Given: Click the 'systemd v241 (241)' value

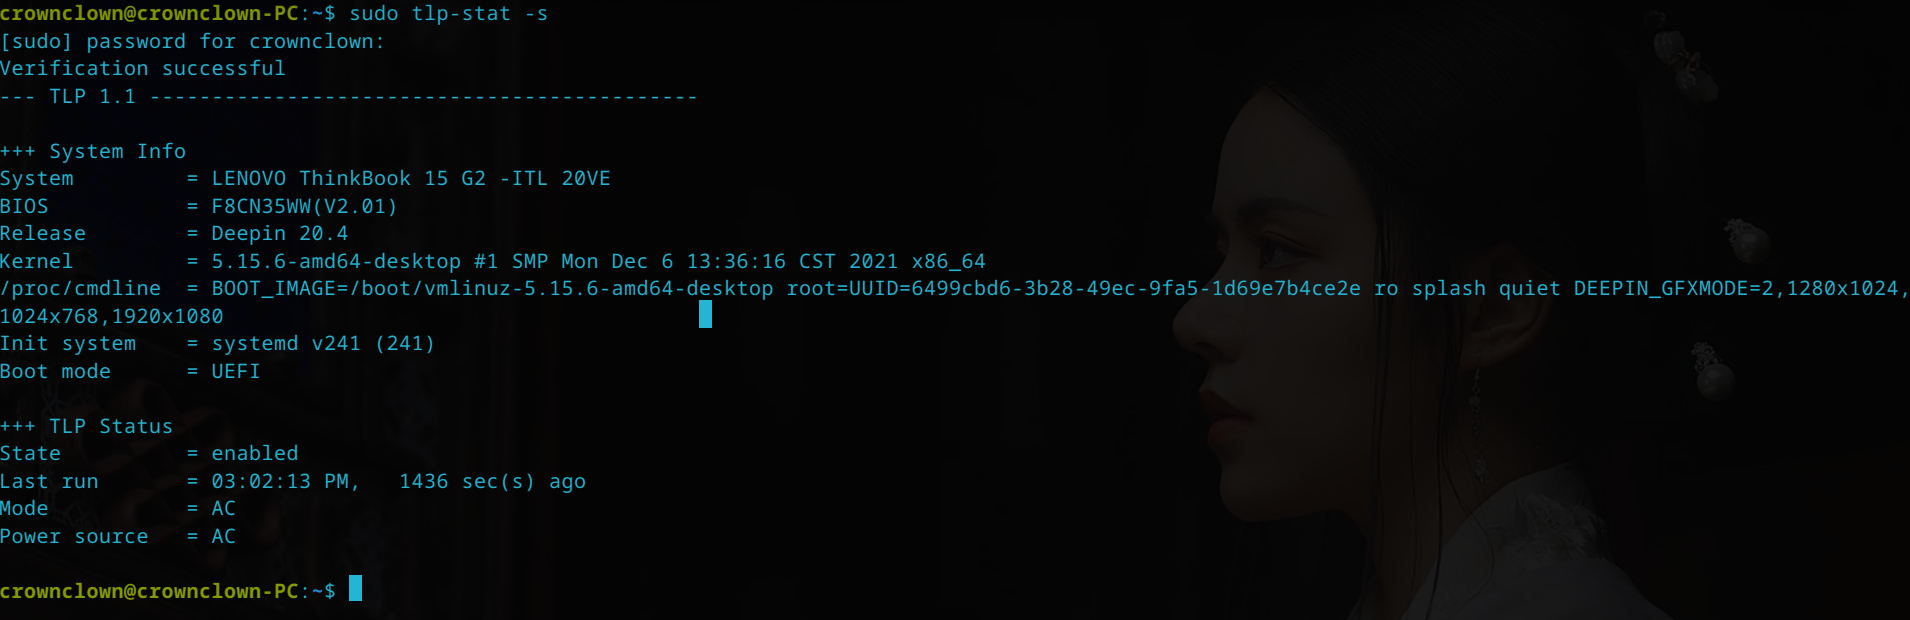Looking at the screenshot, I should (x=323, y=344).
